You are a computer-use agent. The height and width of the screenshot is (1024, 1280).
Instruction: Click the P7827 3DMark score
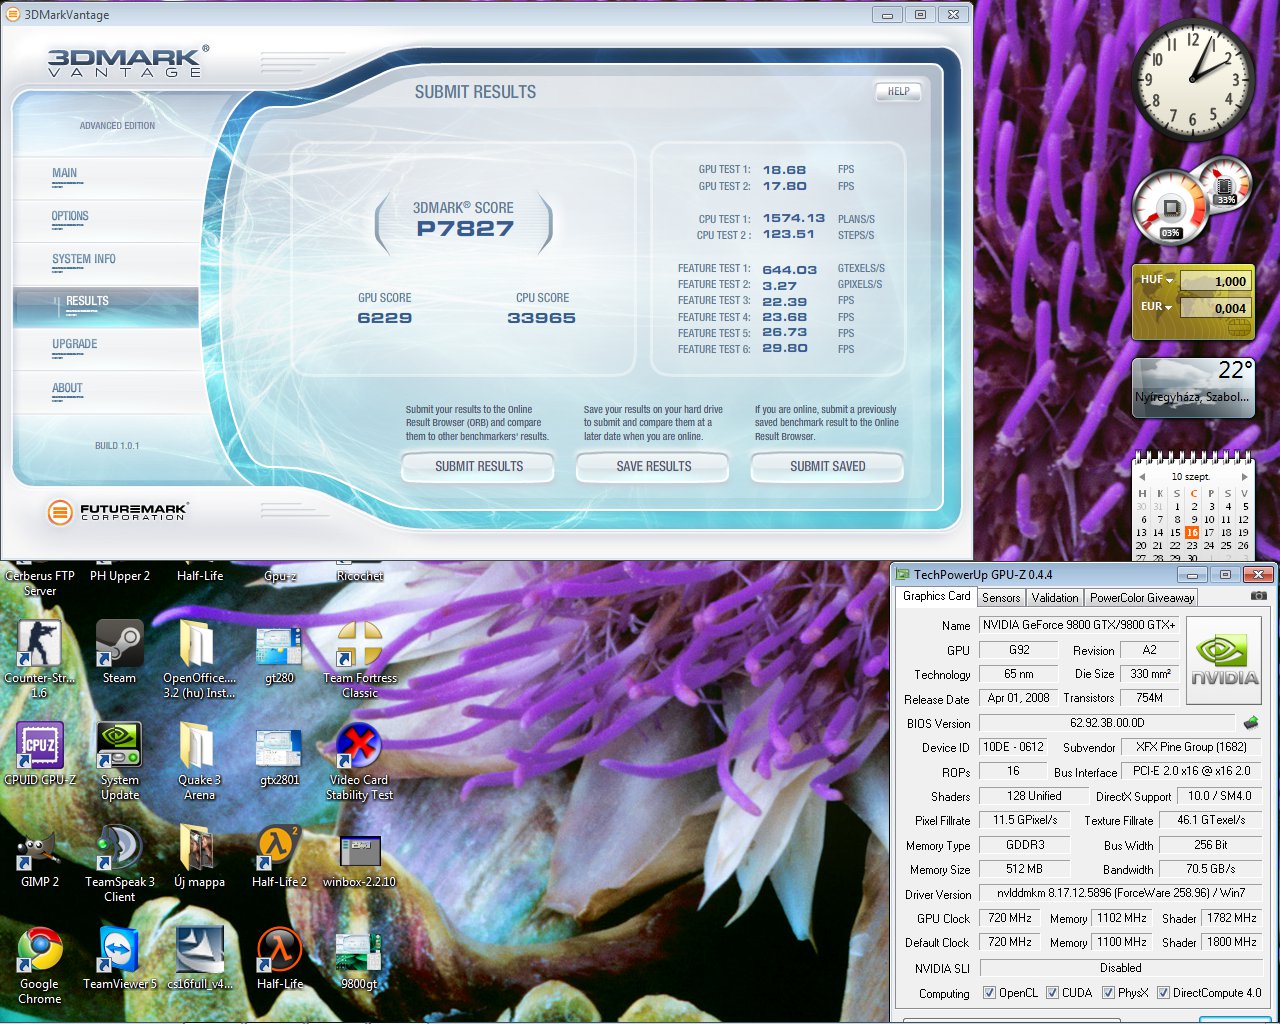click(x=465, y=229)
